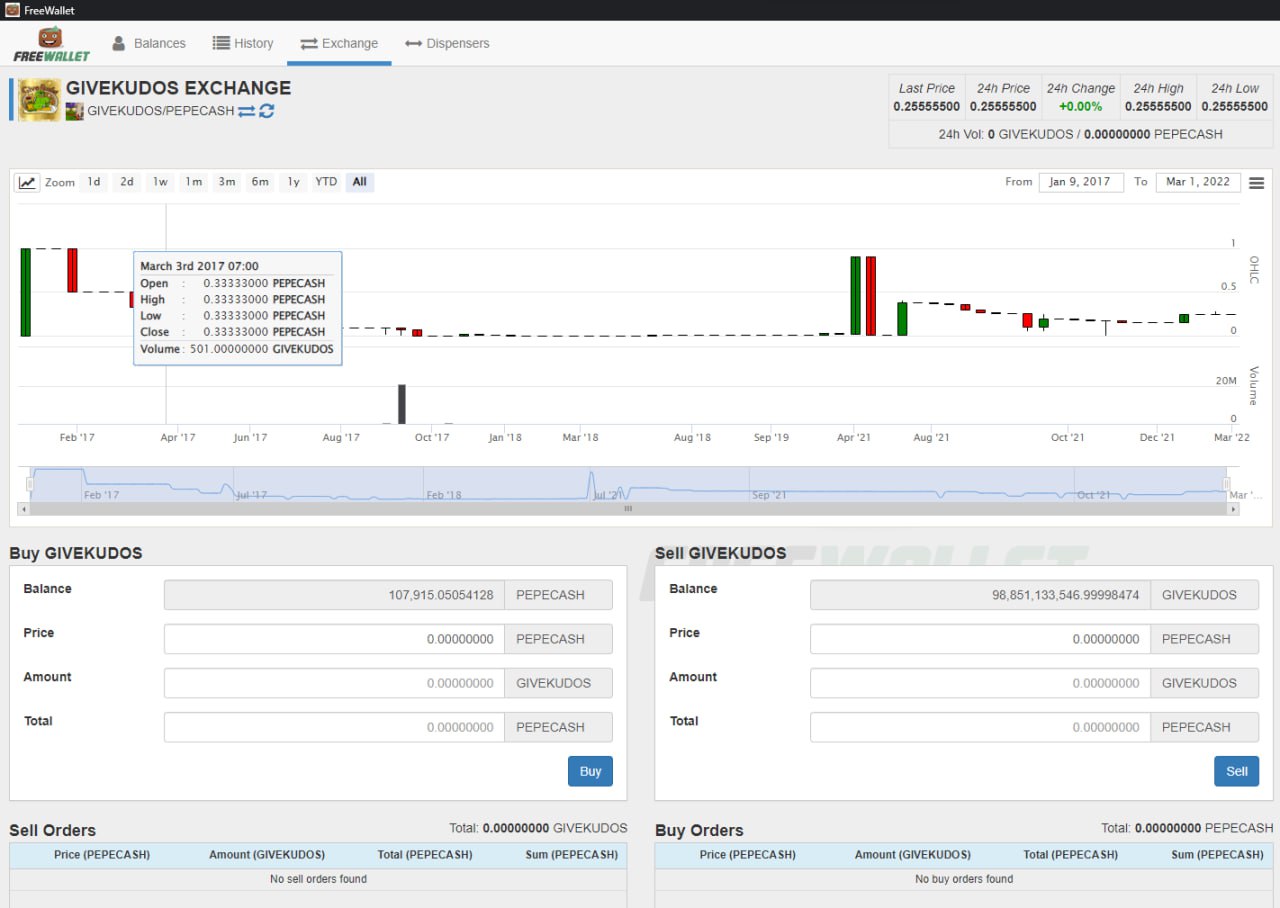Toggle chart type line icon
This screenshot has height=908, width=1280.
click(x=27, y=182)
